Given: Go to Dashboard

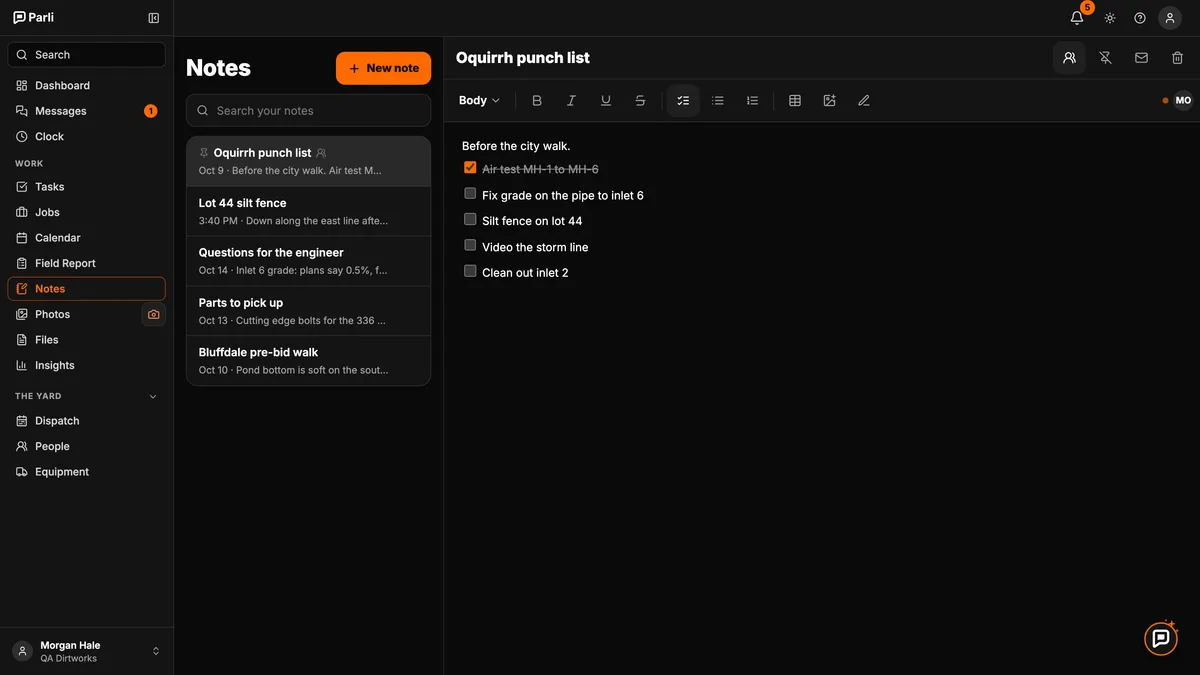Looking at the screenshot, I should pos(86,86).
